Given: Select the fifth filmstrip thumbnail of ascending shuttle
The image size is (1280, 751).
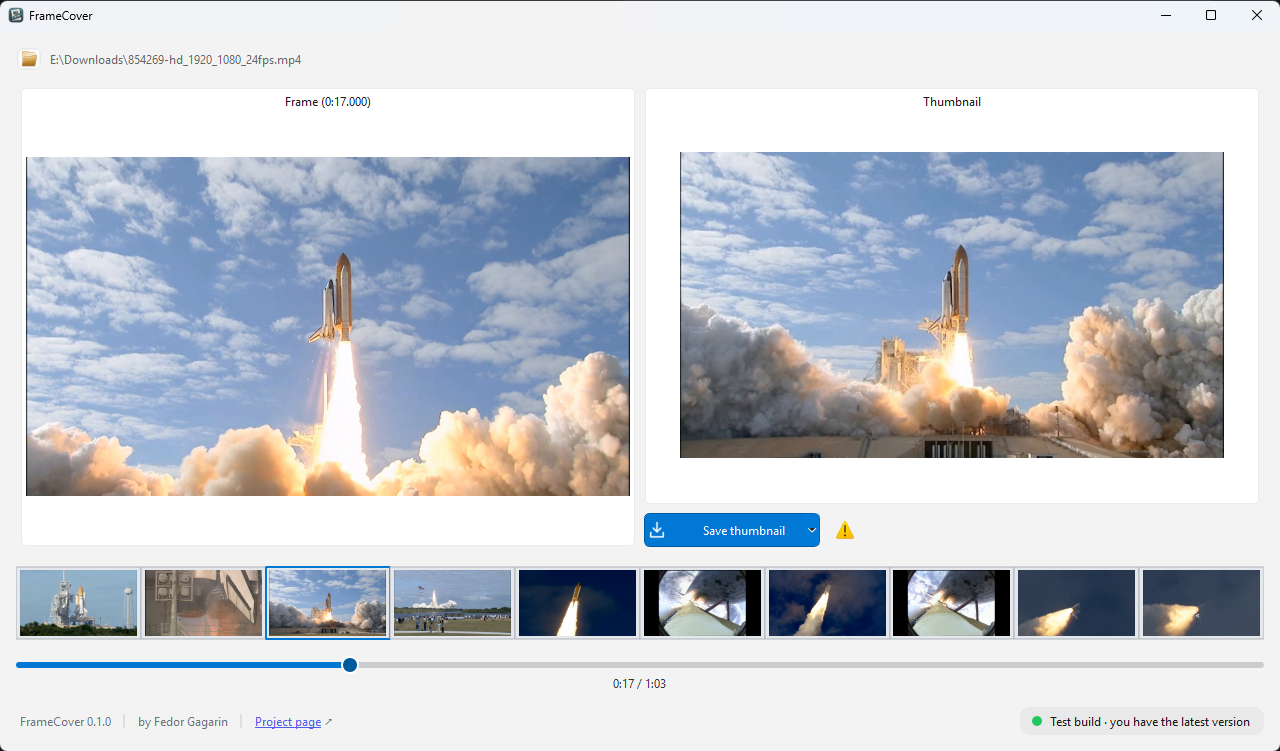Looking at the screenshot, I should 578,603.
